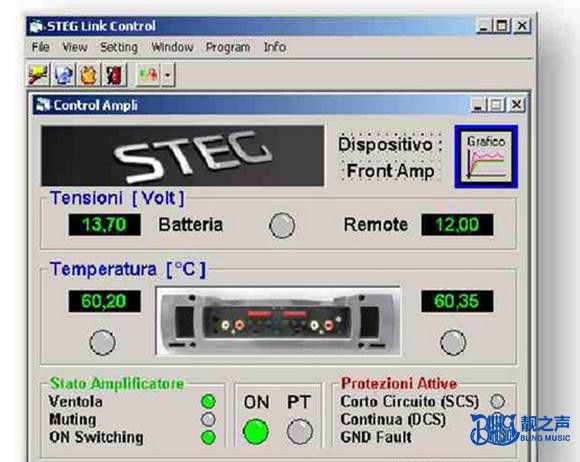Click the STEG Link Control title bar icon
This screenshot has width=580, height=462.
click(x=37, y=26)
